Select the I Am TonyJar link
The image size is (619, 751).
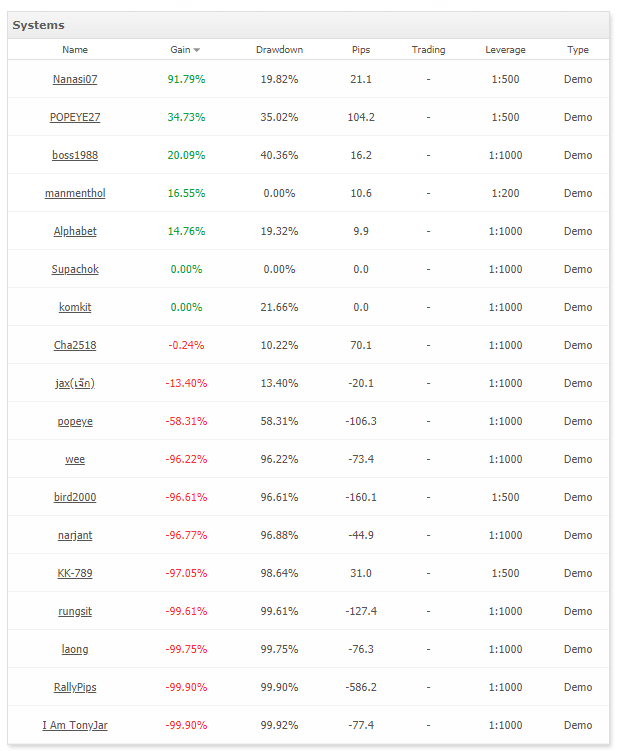(x=75, y=725)
